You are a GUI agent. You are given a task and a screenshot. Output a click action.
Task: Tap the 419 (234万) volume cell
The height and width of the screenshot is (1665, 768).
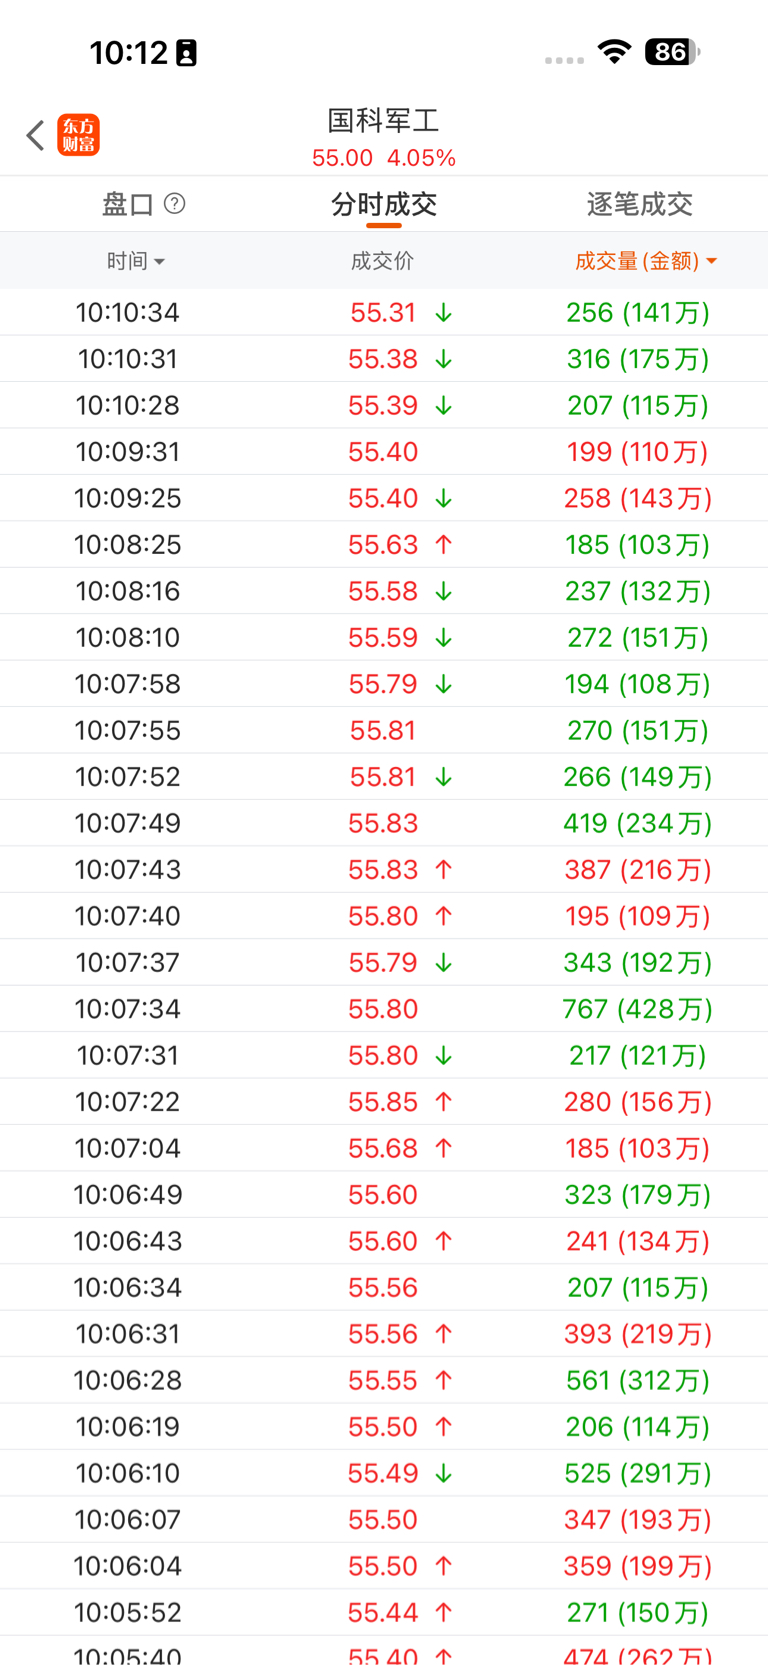tap(637, 824)
